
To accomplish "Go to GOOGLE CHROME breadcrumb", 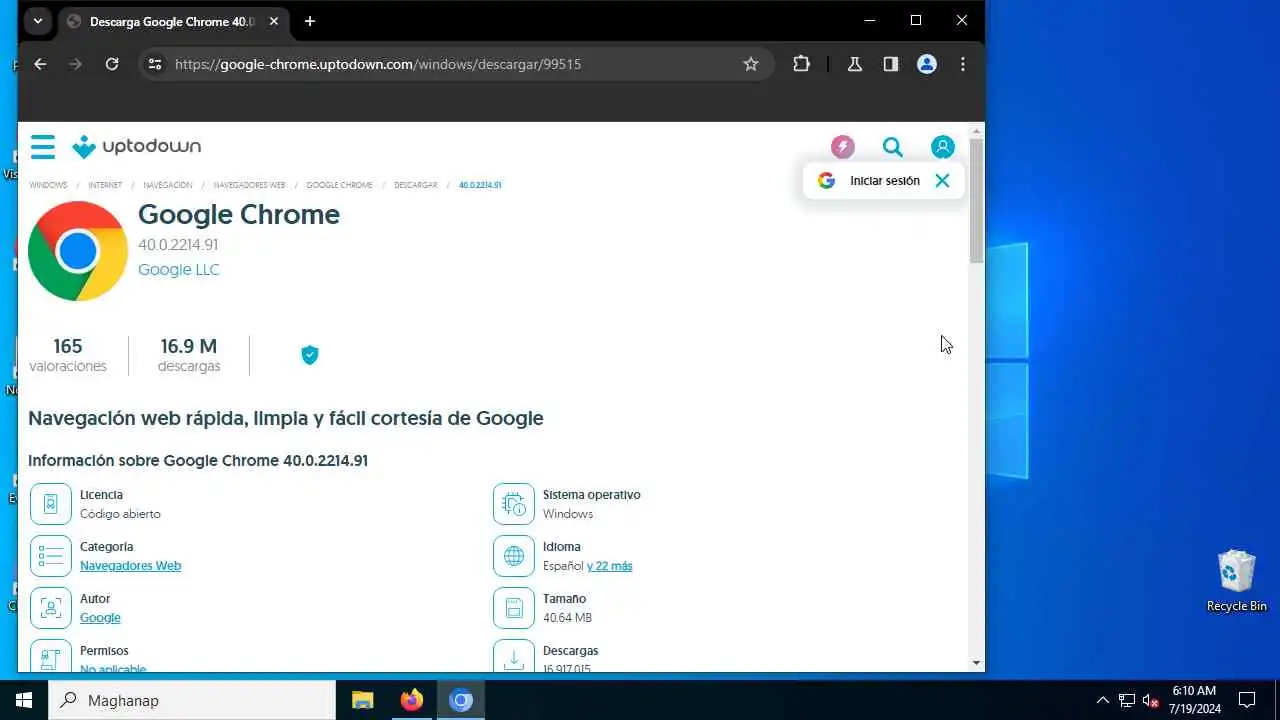I will pyautogui.click(x=340, y=186).
